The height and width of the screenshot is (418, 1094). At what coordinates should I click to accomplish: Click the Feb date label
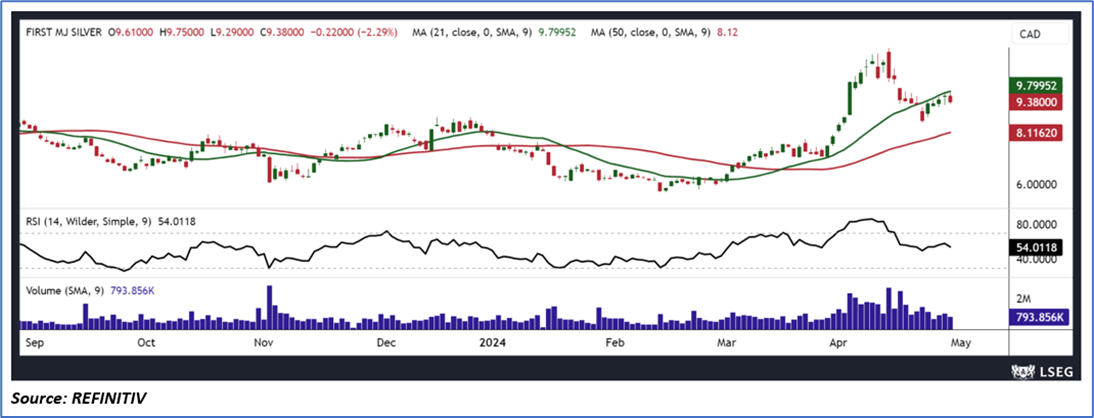(615, 343)
